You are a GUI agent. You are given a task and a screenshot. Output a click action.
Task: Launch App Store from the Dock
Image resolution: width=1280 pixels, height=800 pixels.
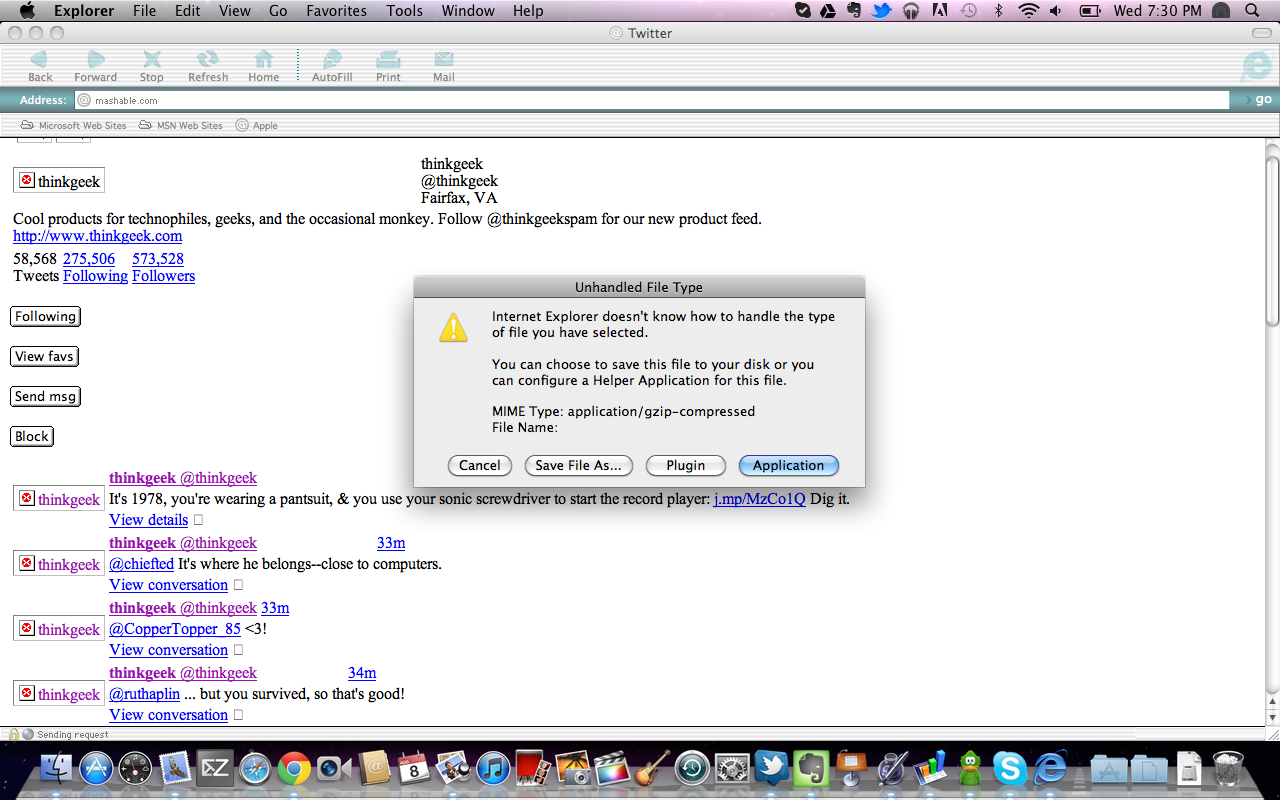coord(97,768)
